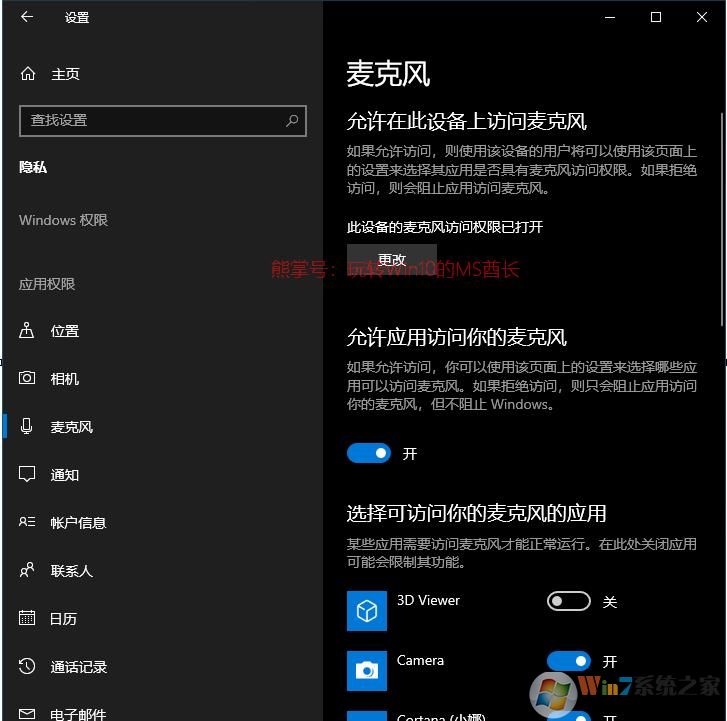Screen dimensions: 727x721
Task: Click the 更改 button
Action: pyautogui.click(x=392, y=260)
